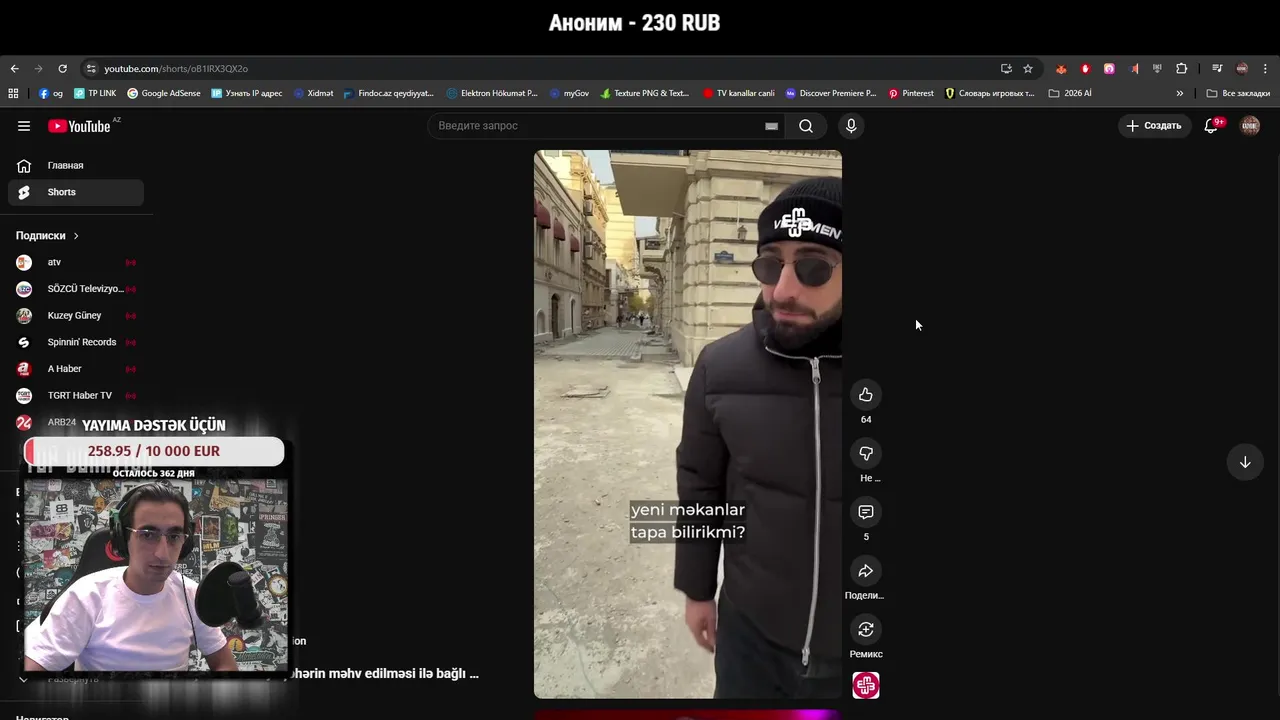
Task: Open Chrome profile avatar in toolbar
Action: tap(1242, 69)
